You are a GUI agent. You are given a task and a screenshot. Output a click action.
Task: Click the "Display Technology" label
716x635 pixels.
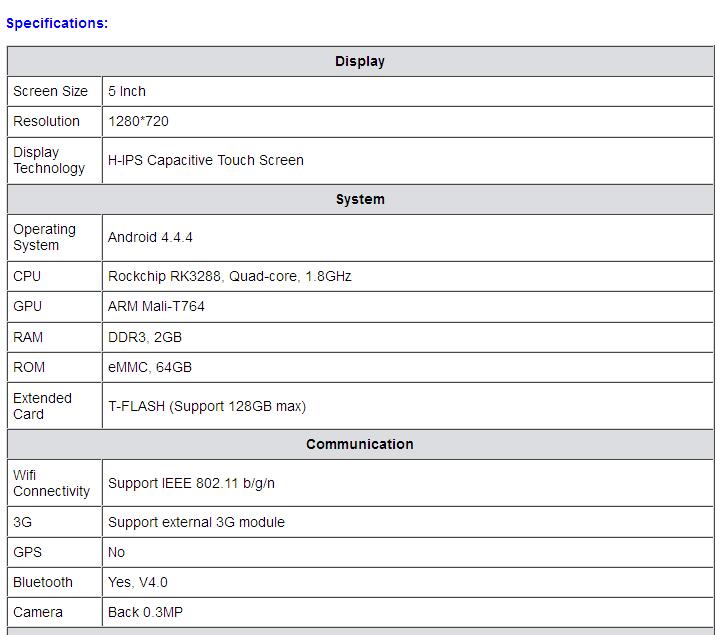pos(49,160)
